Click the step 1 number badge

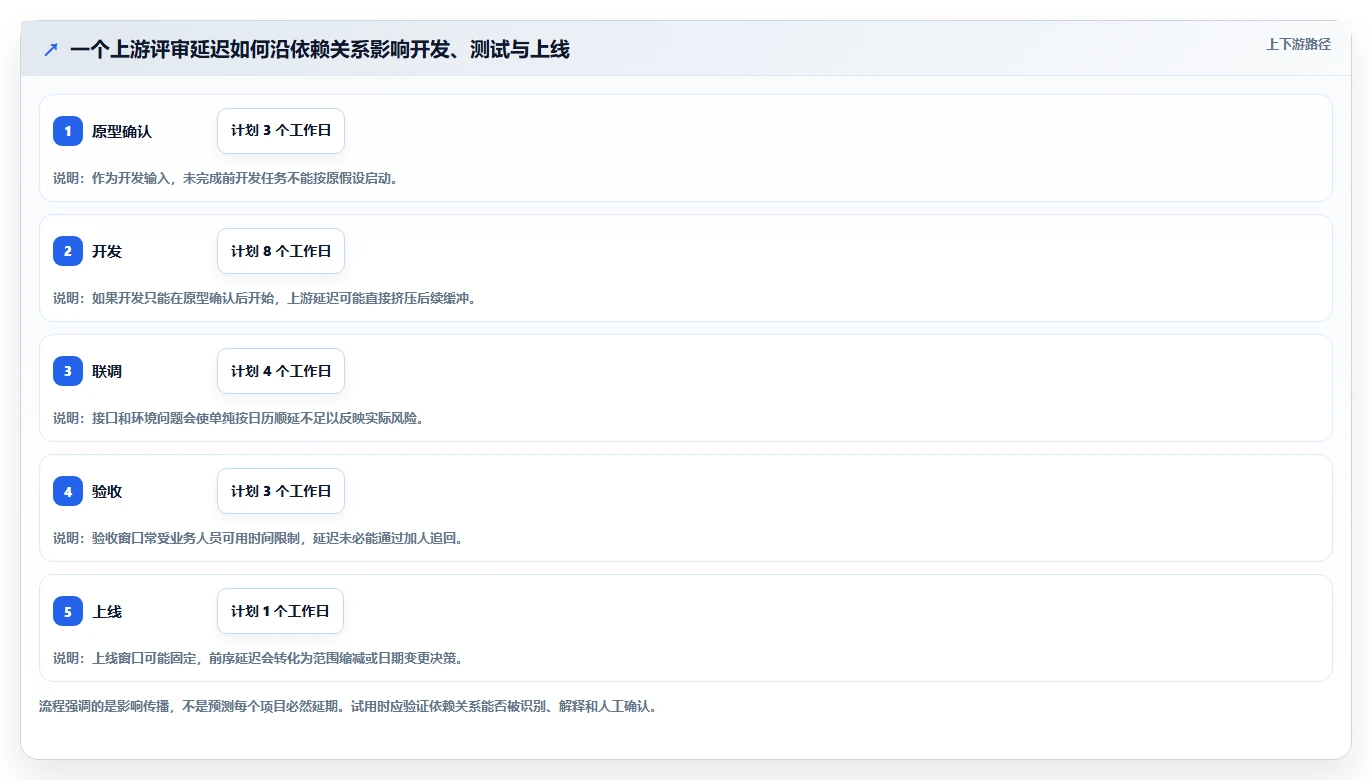click(68, 131)
